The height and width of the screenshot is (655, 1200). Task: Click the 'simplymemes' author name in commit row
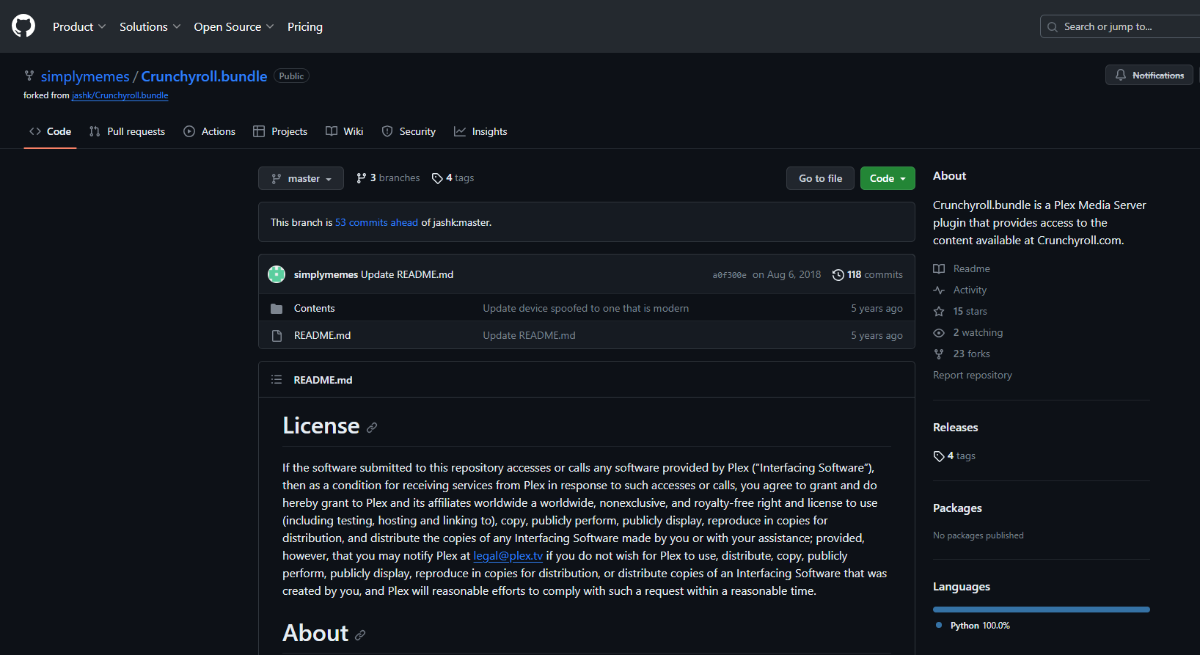pyautogui.click(x=325, y=275)
